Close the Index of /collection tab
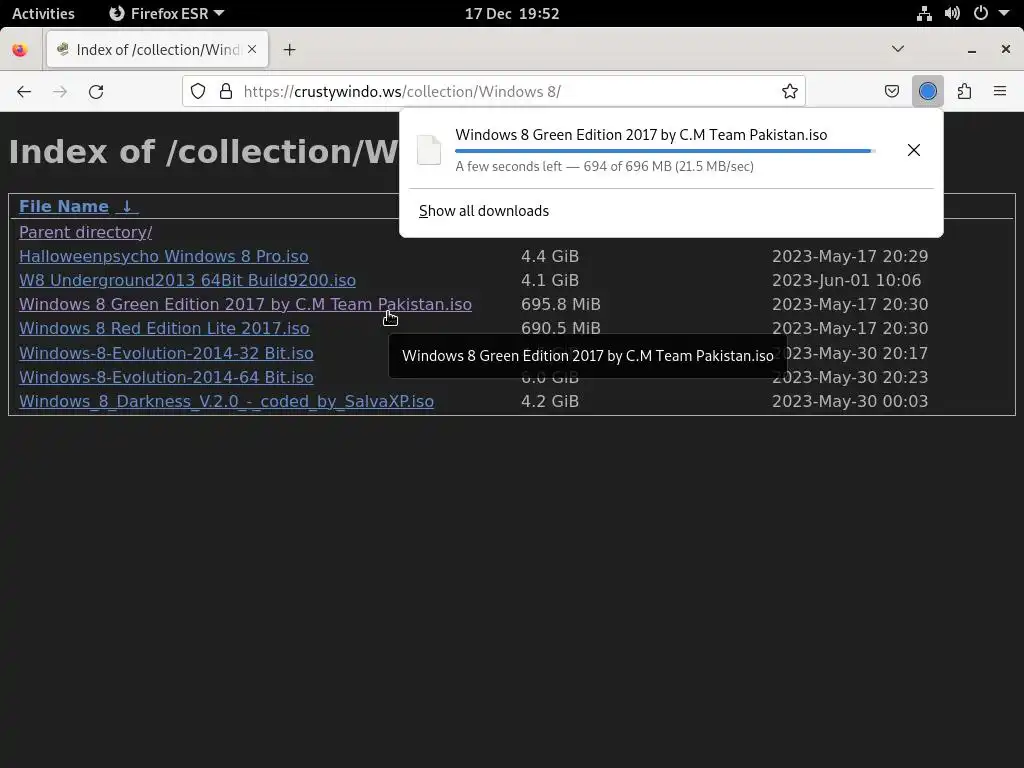Viewport: 1024px width, 768px height. tap(252, 50)
